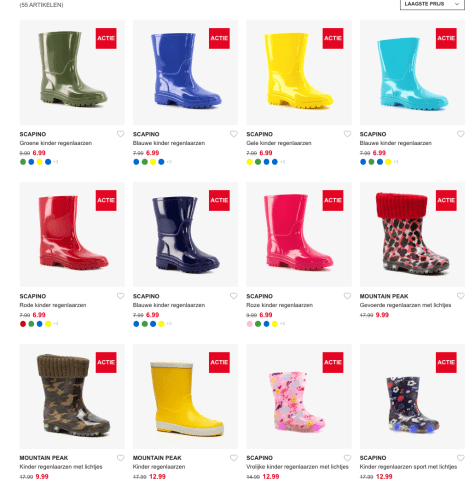Click ACTIE badge on turquoise boot
The width and height of the screenshot is (475, 482).
446,38
